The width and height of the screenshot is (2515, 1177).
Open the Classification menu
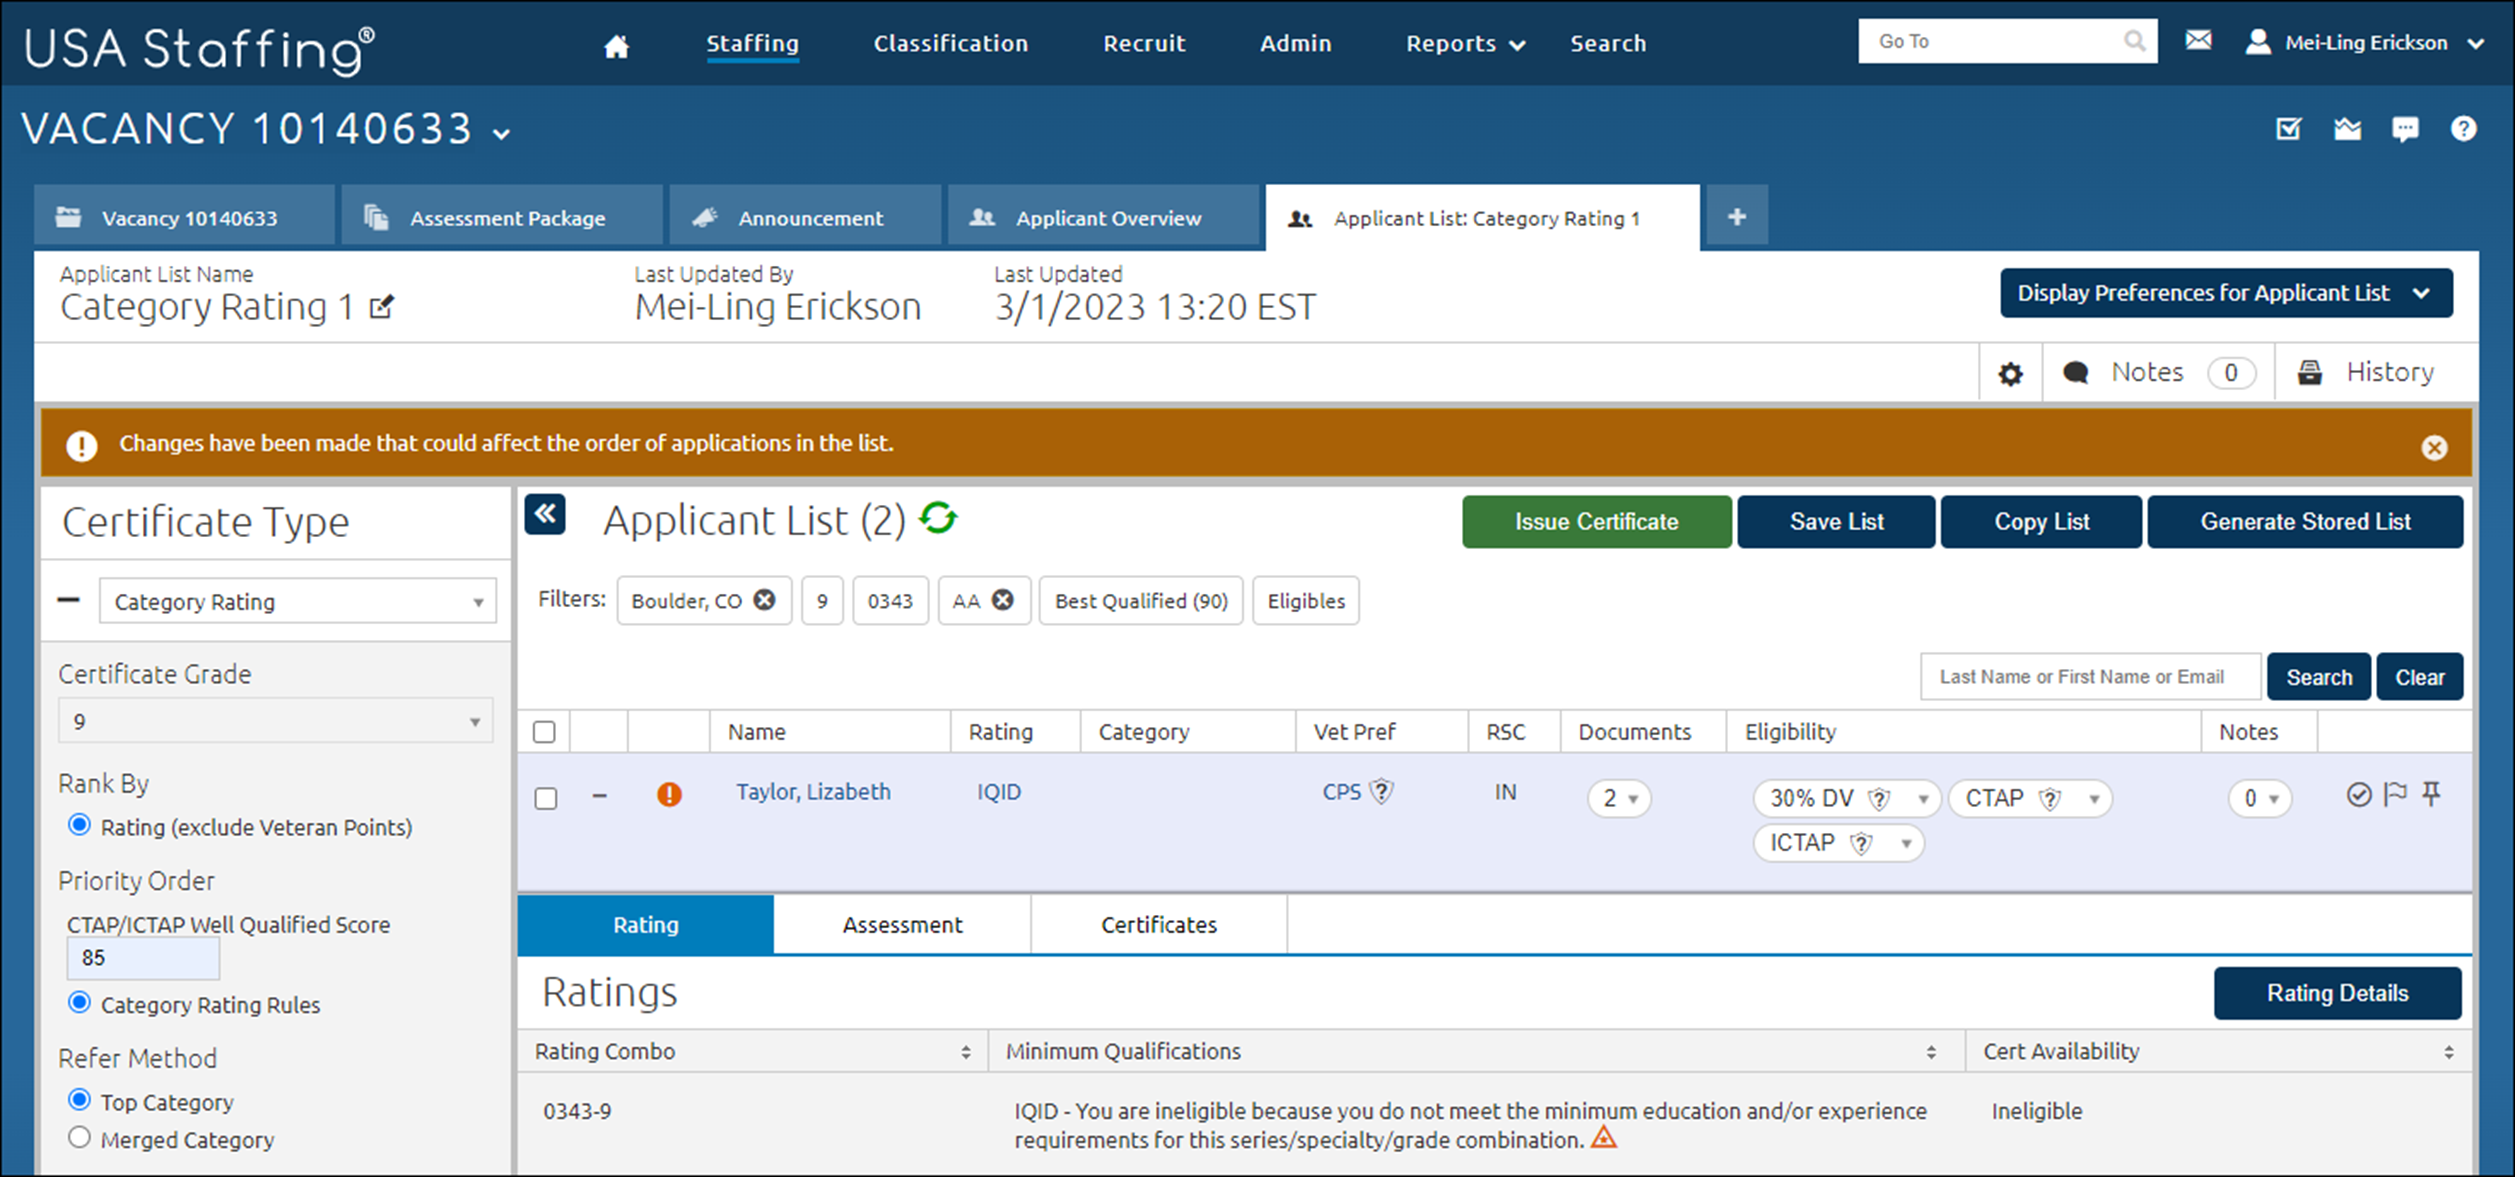pos(950,44)
